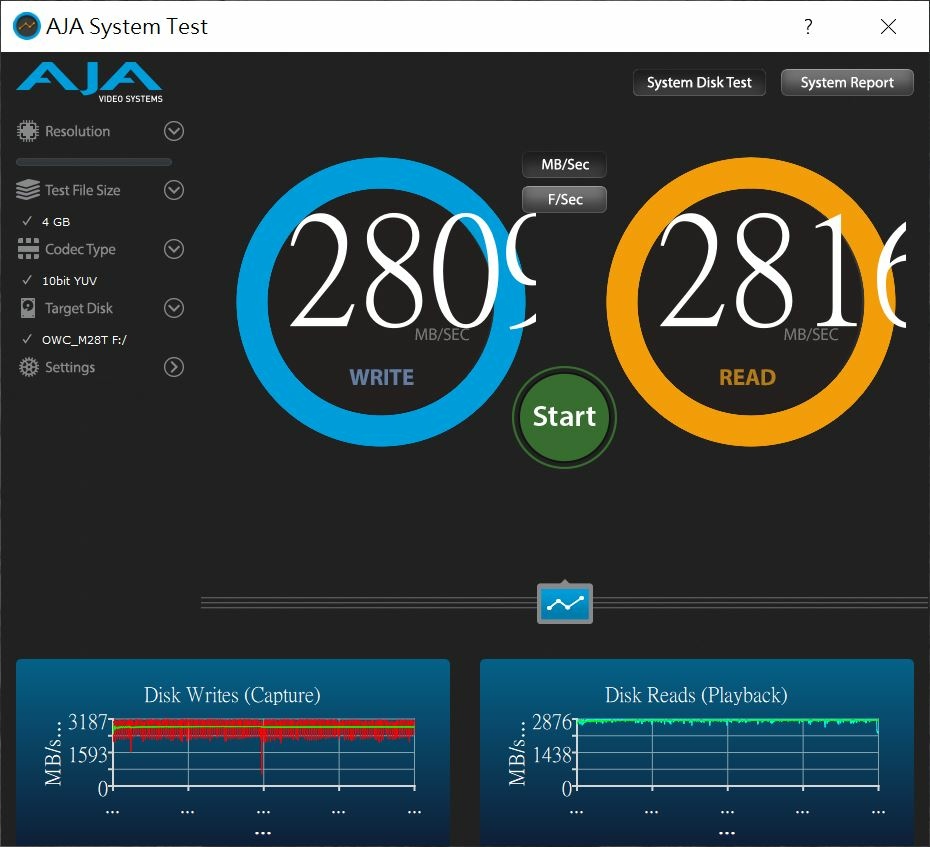Click the 1593 axis value on writes graph
Screen dimensions: 930x847
[x=88, y=755]
